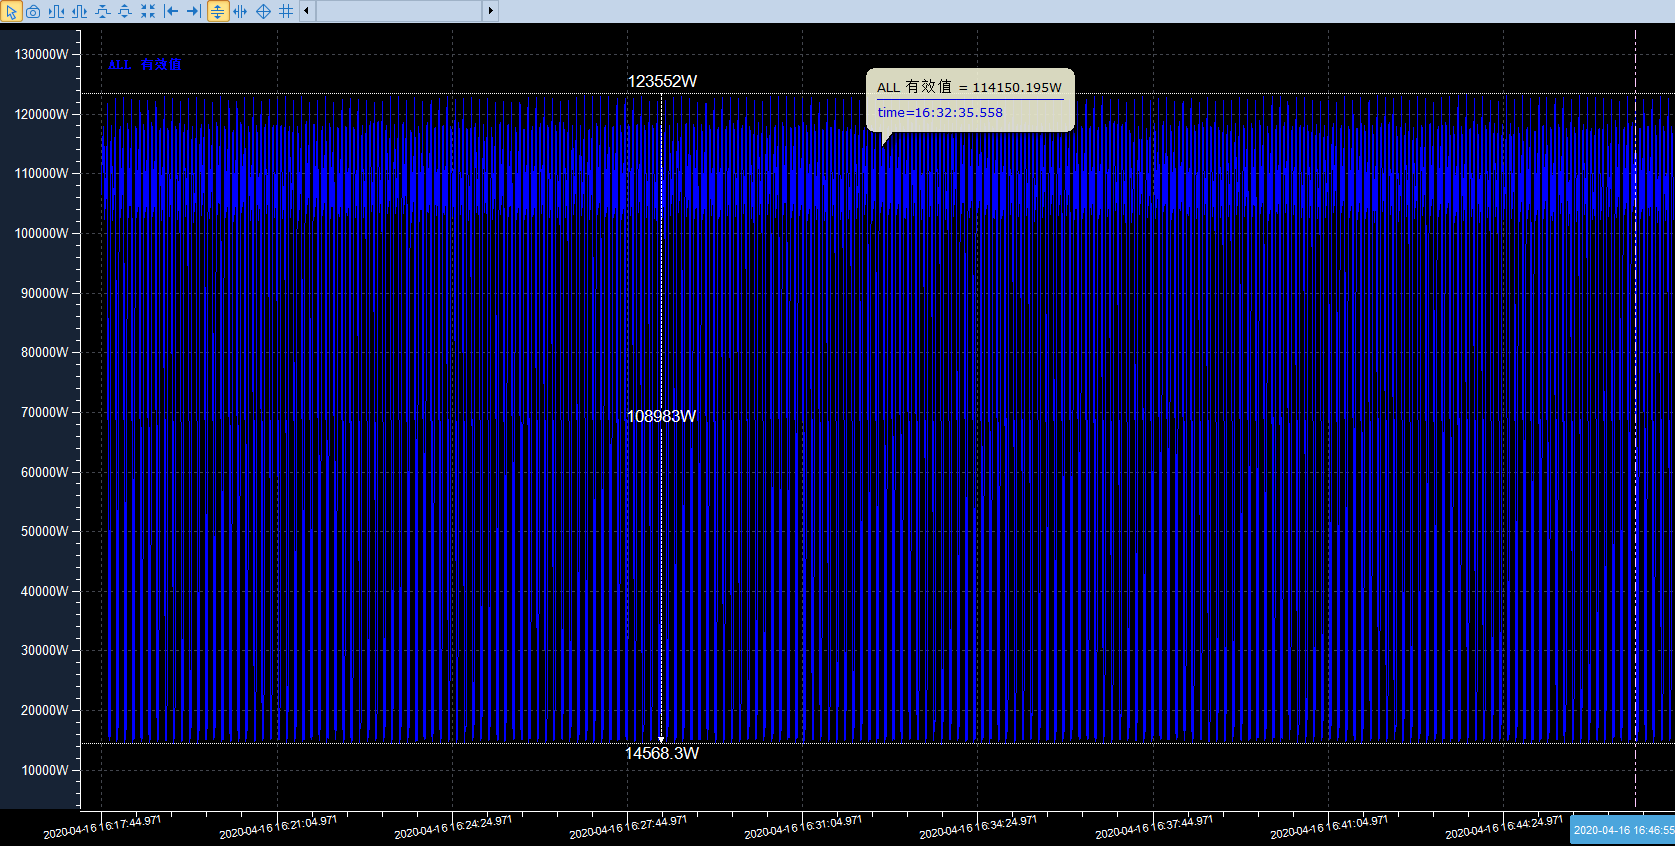Screen dimensions: 1675x846
Task: Click the 16:44:24.971 time axis label
Action: tap(1504, 827)
